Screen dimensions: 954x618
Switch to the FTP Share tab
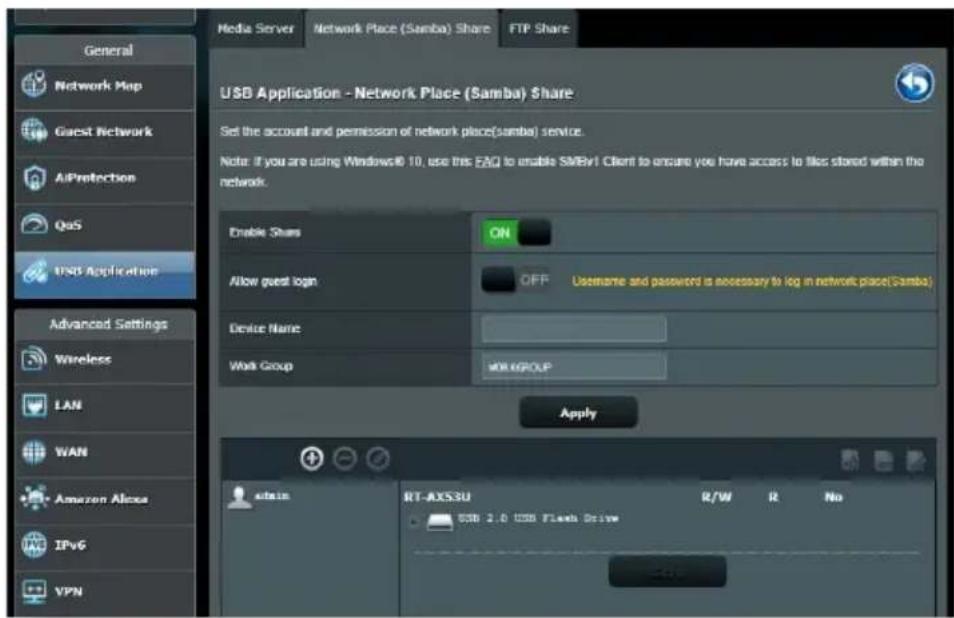538,29
